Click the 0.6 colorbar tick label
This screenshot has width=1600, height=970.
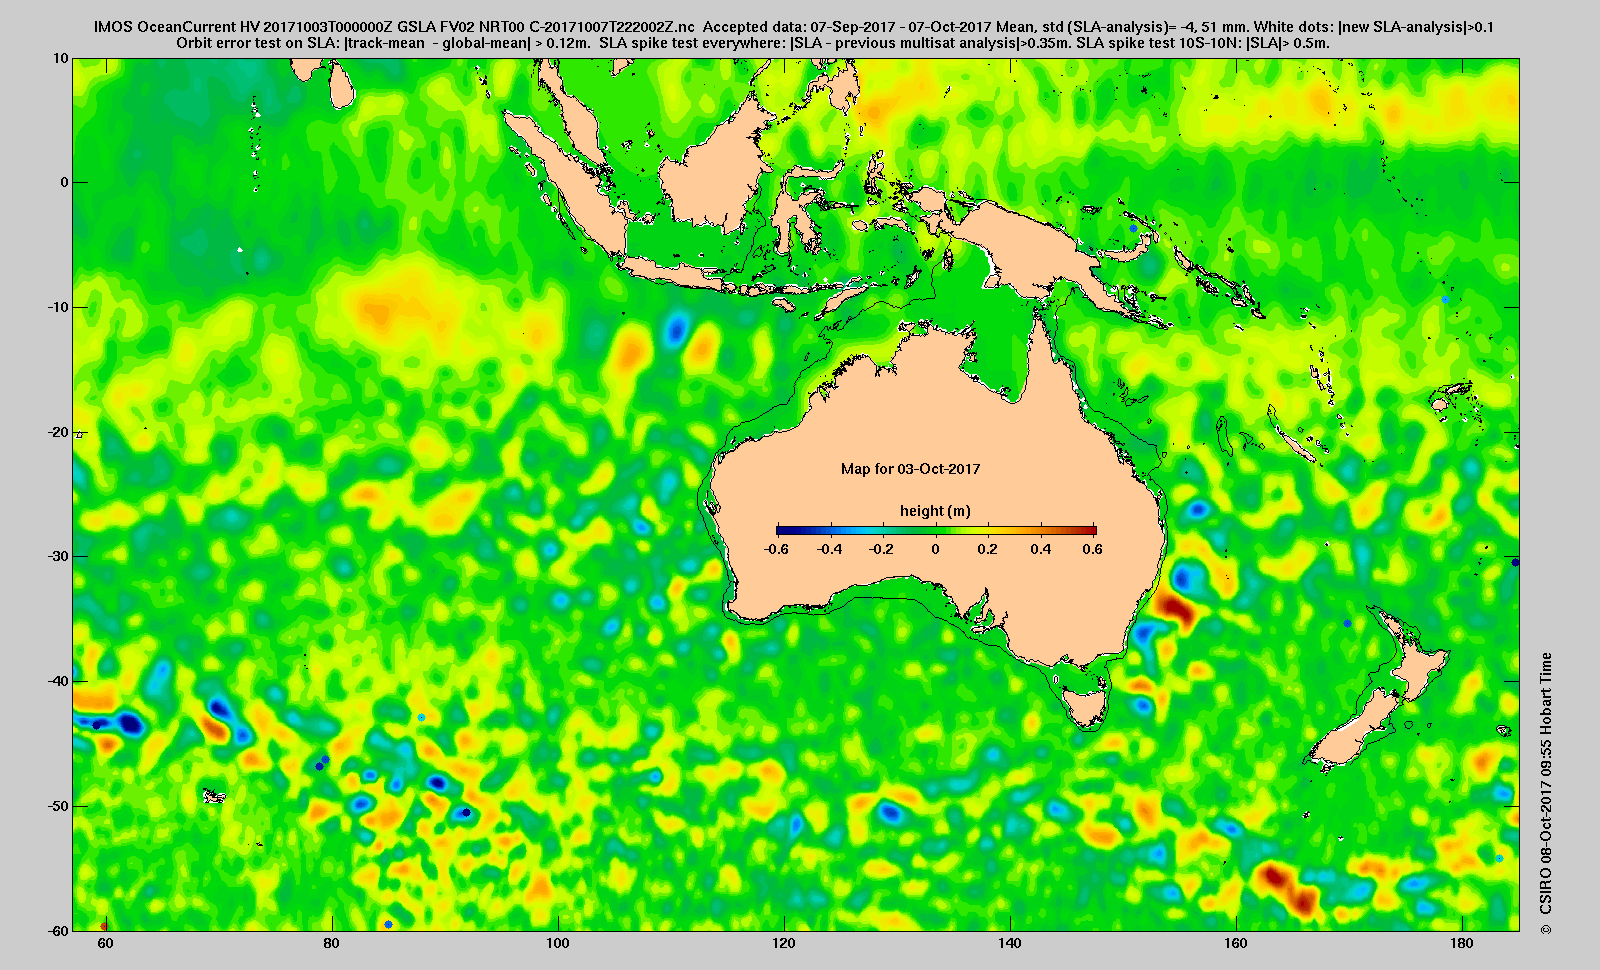click(x=1092, y=549)
